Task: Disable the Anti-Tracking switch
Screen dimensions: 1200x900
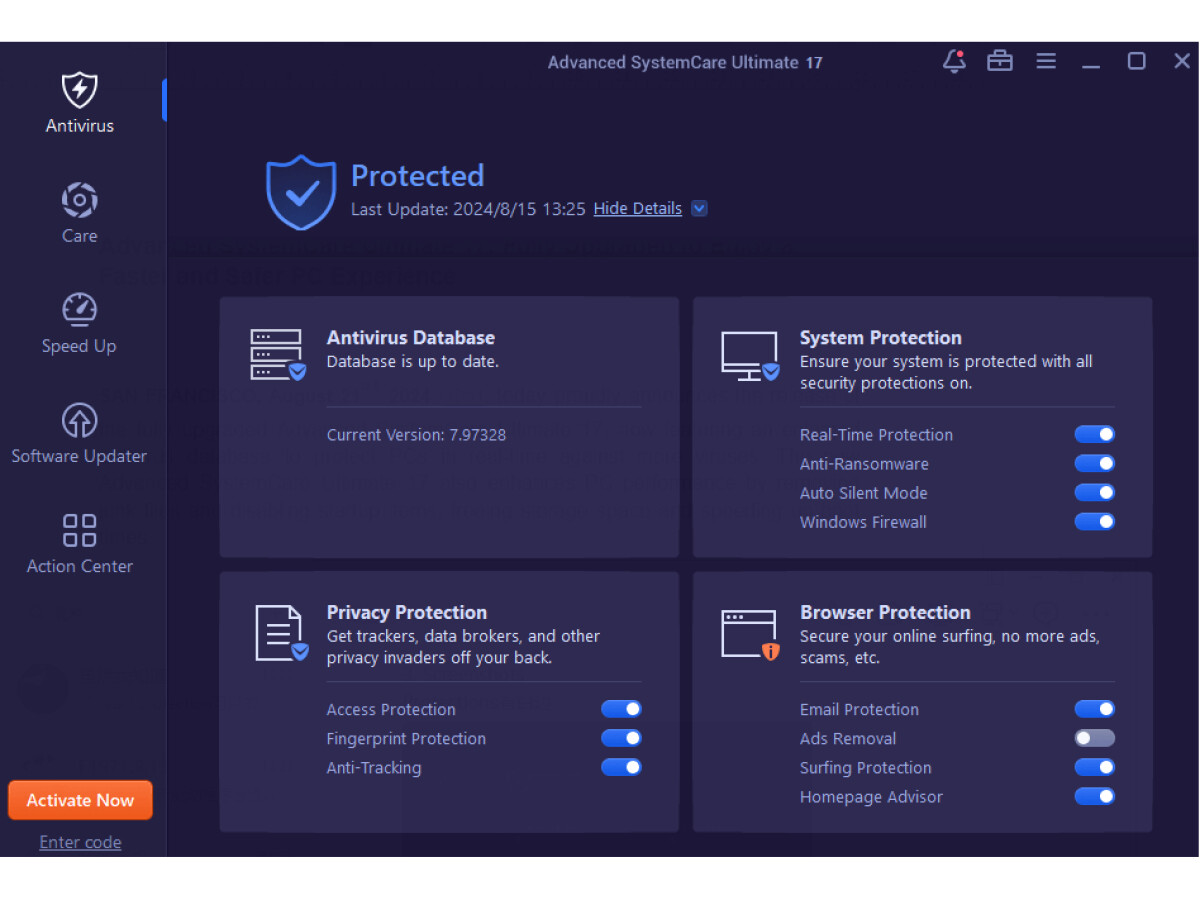Action: pos(620,767)
